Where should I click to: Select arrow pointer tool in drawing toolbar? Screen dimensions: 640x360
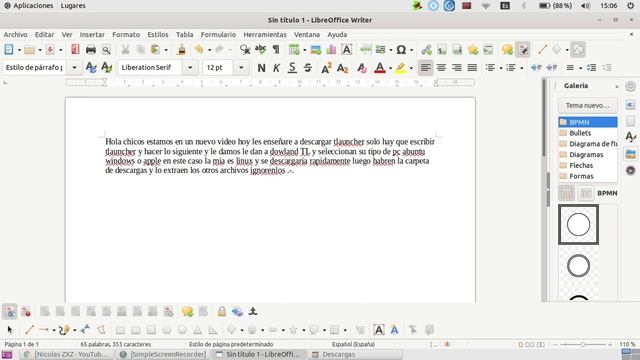(x=10, y=330)
